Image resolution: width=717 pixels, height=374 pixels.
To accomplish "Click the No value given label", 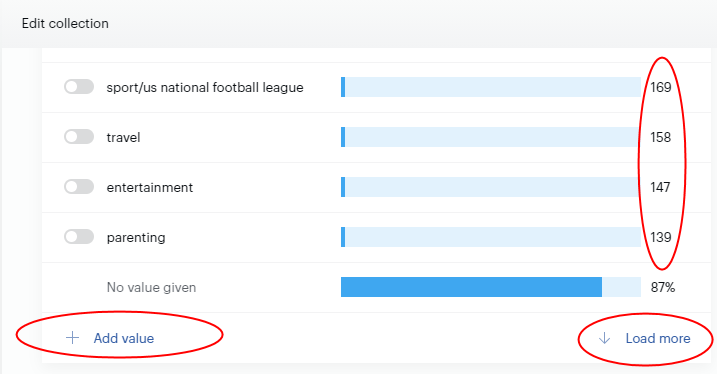I will point(151,288).
